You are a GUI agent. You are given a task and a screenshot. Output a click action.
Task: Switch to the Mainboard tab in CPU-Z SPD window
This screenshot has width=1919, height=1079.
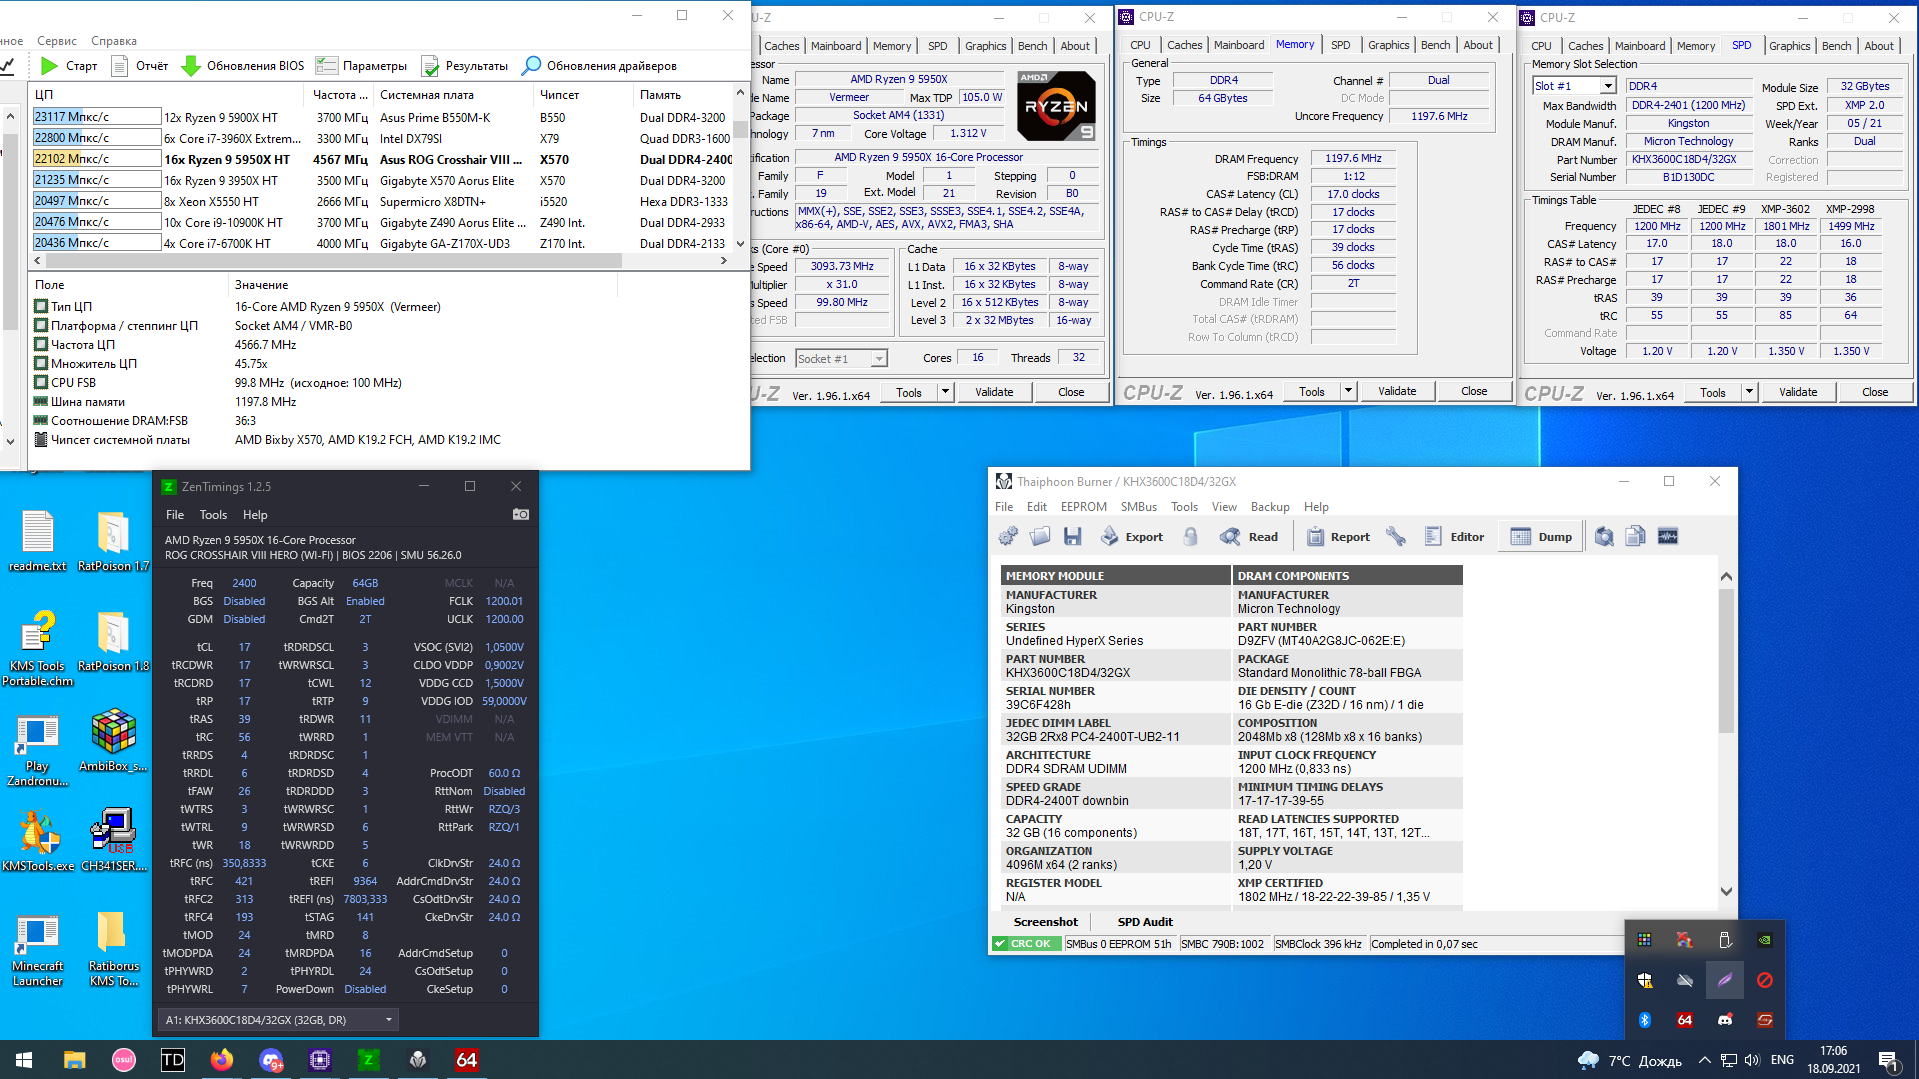(1640, 46)
